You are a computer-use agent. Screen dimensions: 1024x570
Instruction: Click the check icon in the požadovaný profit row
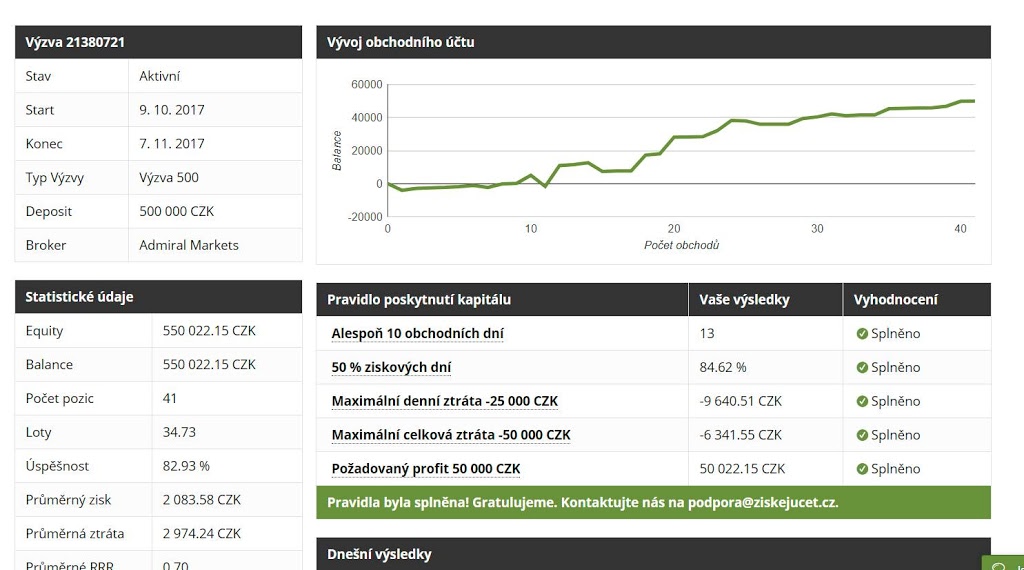click(x=862, y=469)
